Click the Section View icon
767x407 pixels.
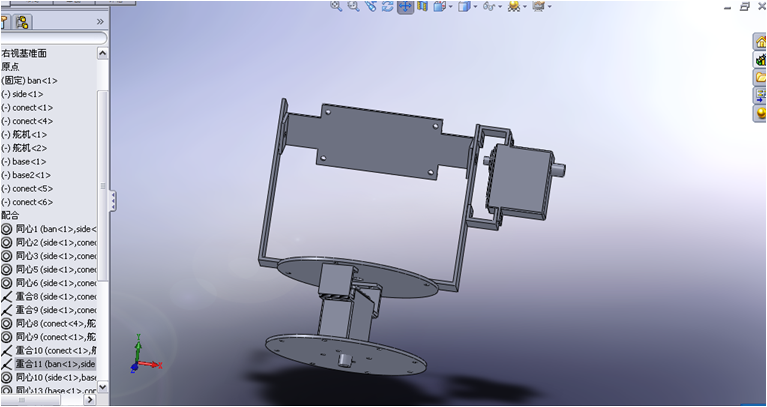[422, 6]
